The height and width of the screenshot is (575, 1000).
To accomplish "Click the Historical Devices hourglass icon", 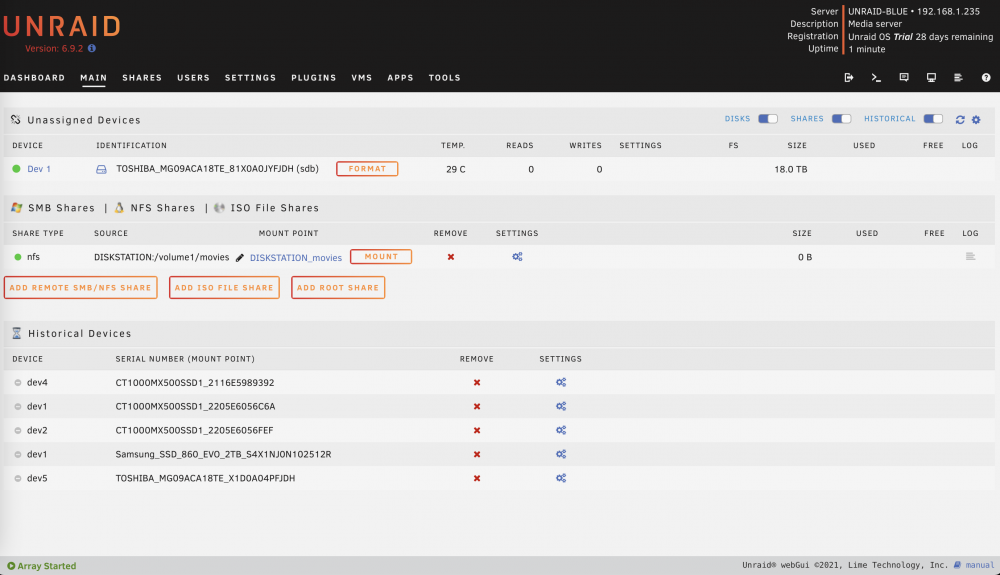I will (x=17, y=333).
